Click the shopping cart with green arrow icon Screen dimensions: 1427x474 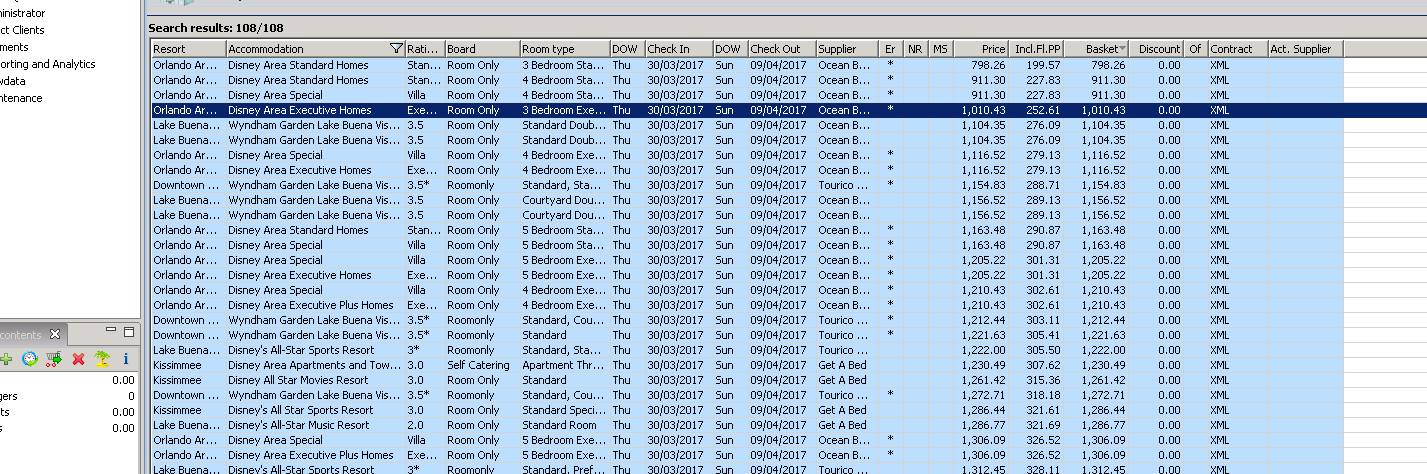coord(54,358)
